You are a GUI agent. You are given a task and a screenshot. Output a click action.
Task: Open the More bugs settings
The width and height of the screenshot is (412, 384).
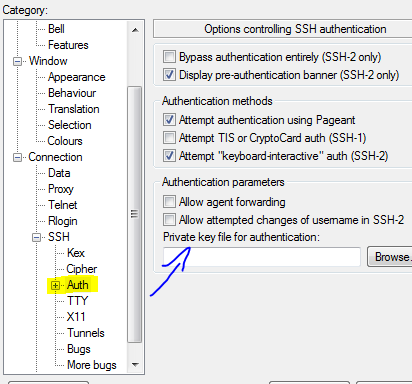point(92,365)
